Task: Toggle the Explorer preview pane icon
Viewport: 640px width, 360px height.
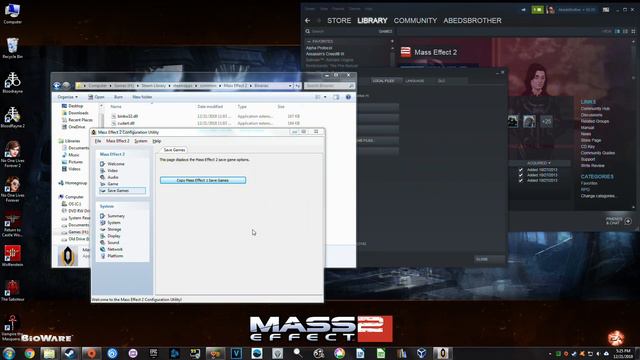Action: tap(336, 97)
